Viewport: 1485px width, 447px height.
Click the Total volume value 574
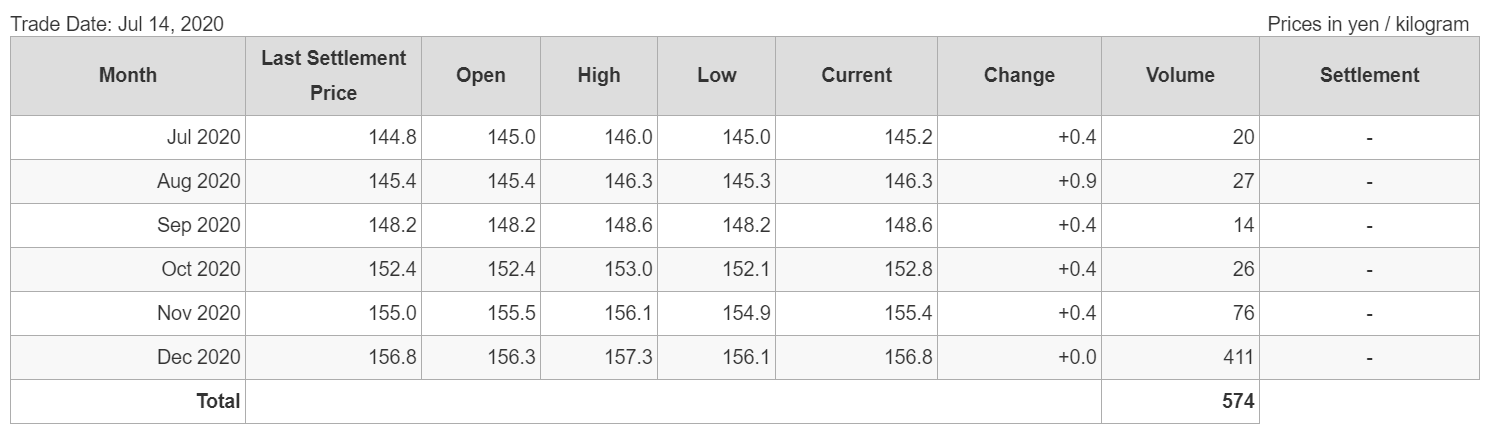tap(1237, 402)
